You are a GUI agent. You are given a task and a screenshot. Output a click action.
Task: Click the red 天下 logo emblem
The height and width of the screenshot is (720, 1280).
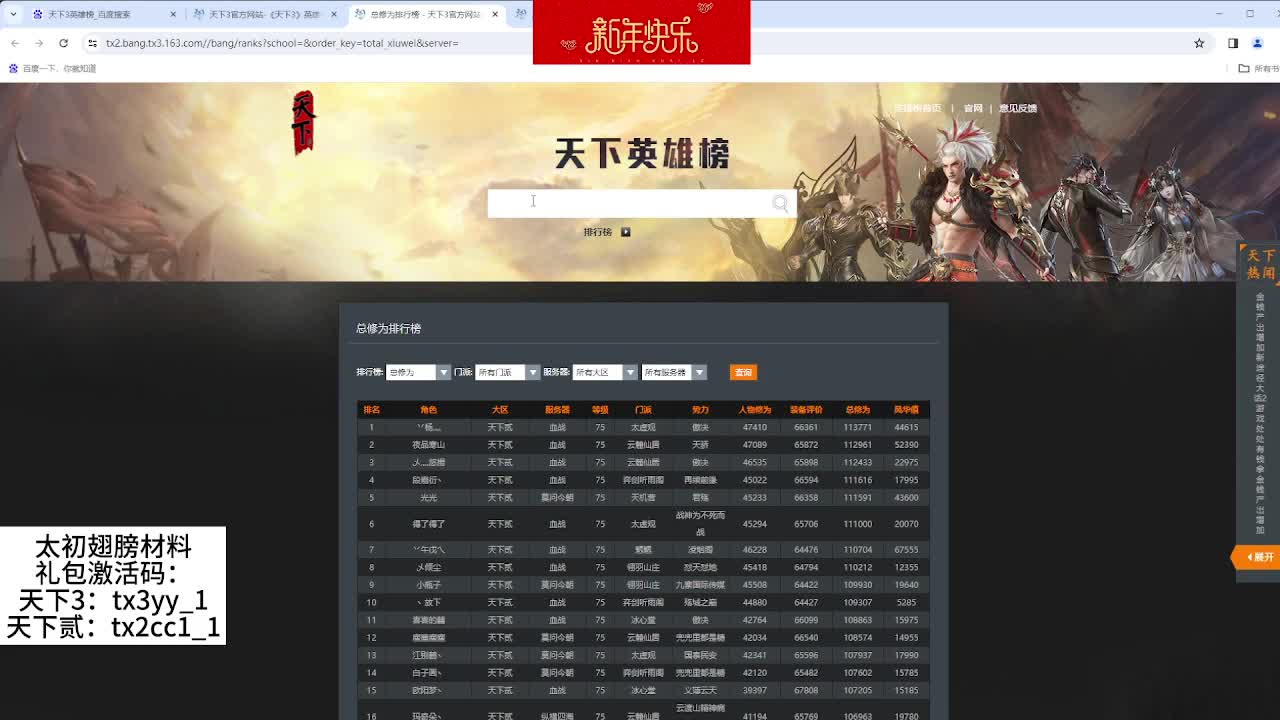(303, 123)
